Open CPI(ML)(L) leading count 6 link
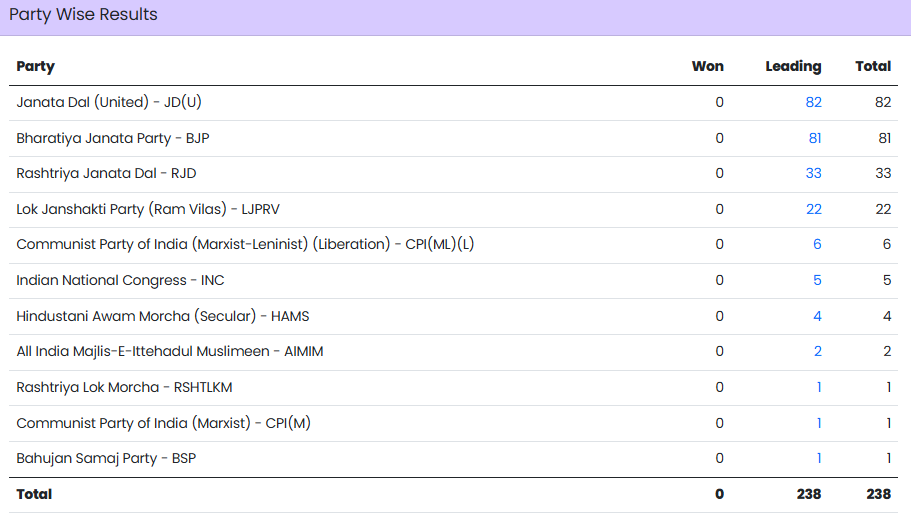 817,244
